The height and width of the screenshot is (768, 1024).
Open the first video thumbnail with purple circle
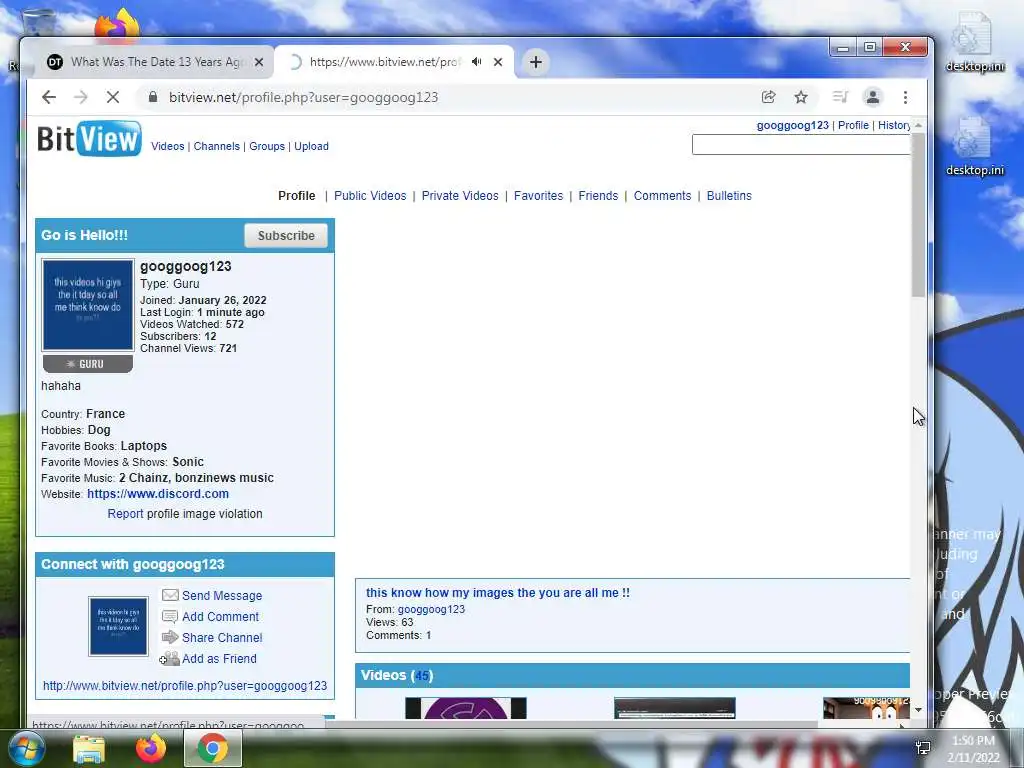click(466, 708)
